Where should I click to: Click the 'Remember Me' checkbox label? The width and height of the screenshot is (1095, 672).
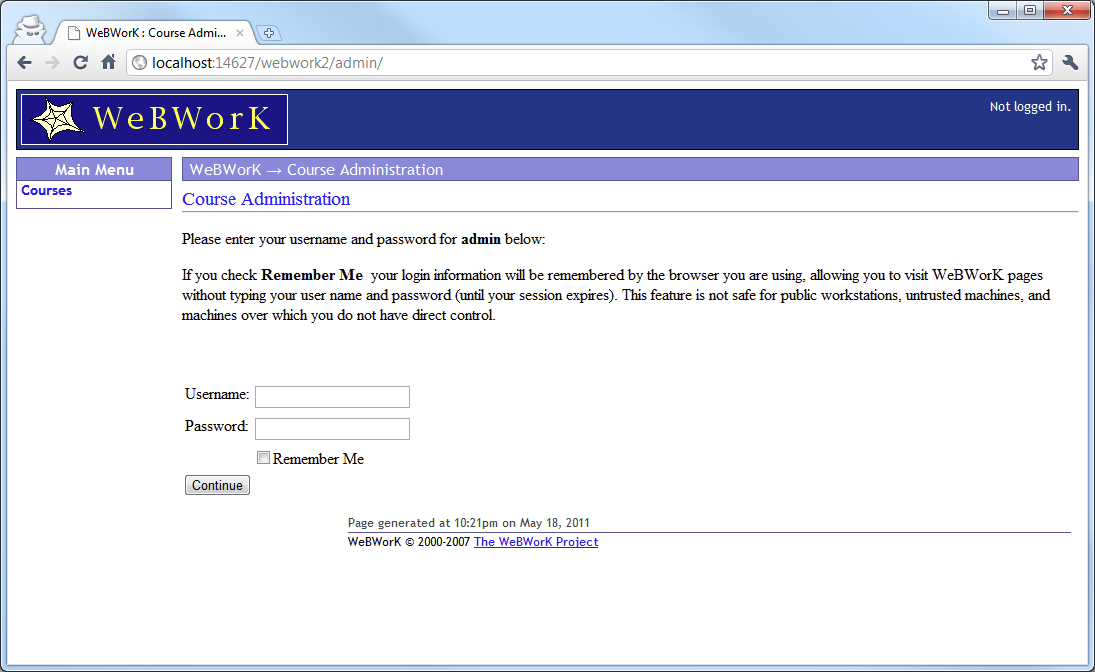coord(318,459)
